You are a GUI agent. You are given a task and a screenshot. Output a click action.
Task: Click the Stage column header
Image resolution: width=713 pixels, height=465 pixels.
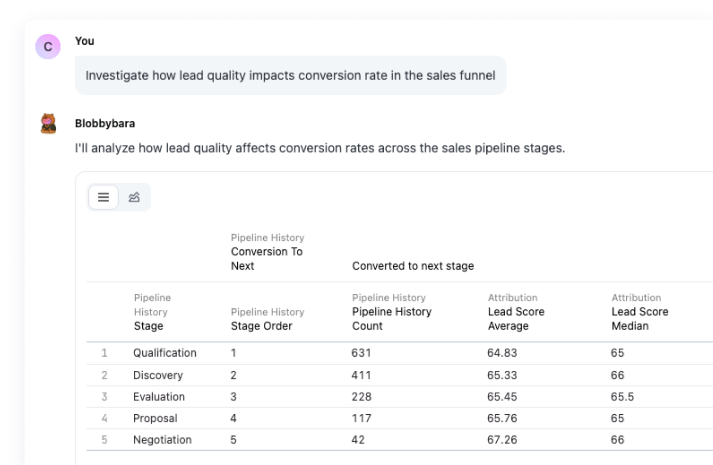pos(148,326)
